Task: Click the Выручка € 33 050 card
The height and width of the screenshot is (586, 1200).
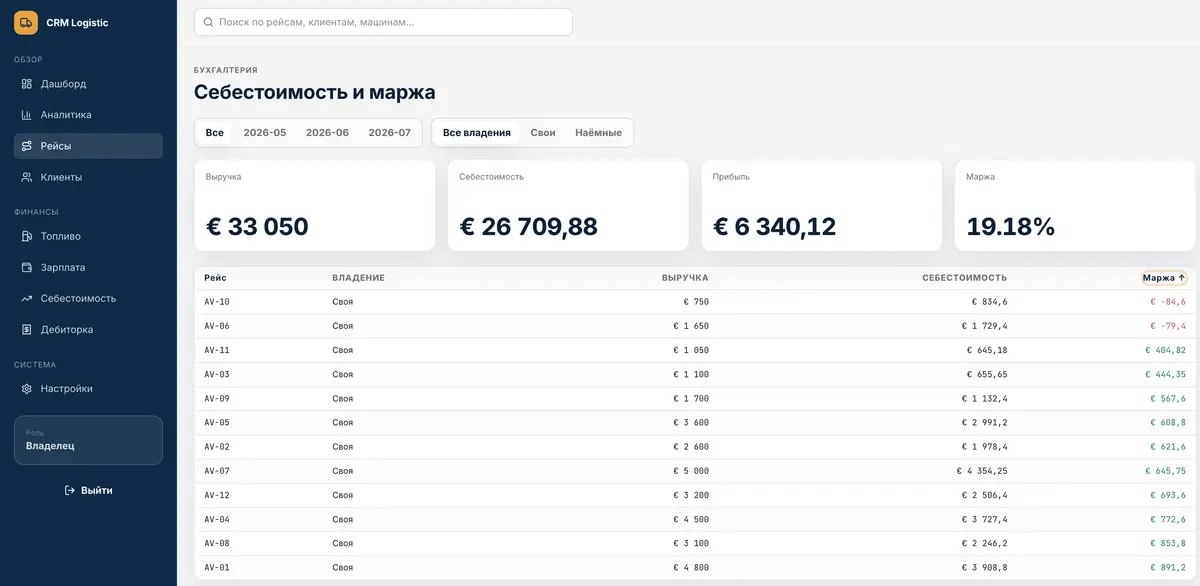Action: pos(315,205)
